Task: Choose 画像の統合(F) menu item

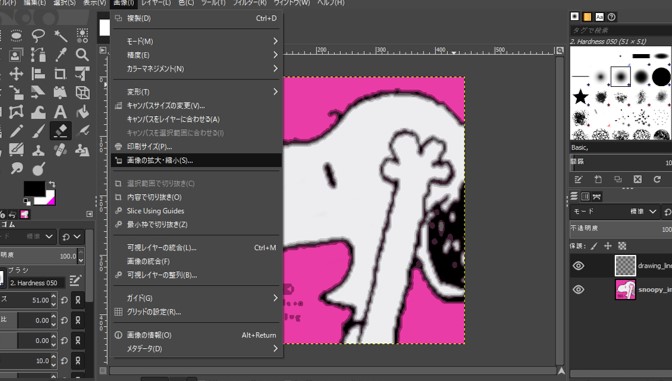Action: pos(196,261)
